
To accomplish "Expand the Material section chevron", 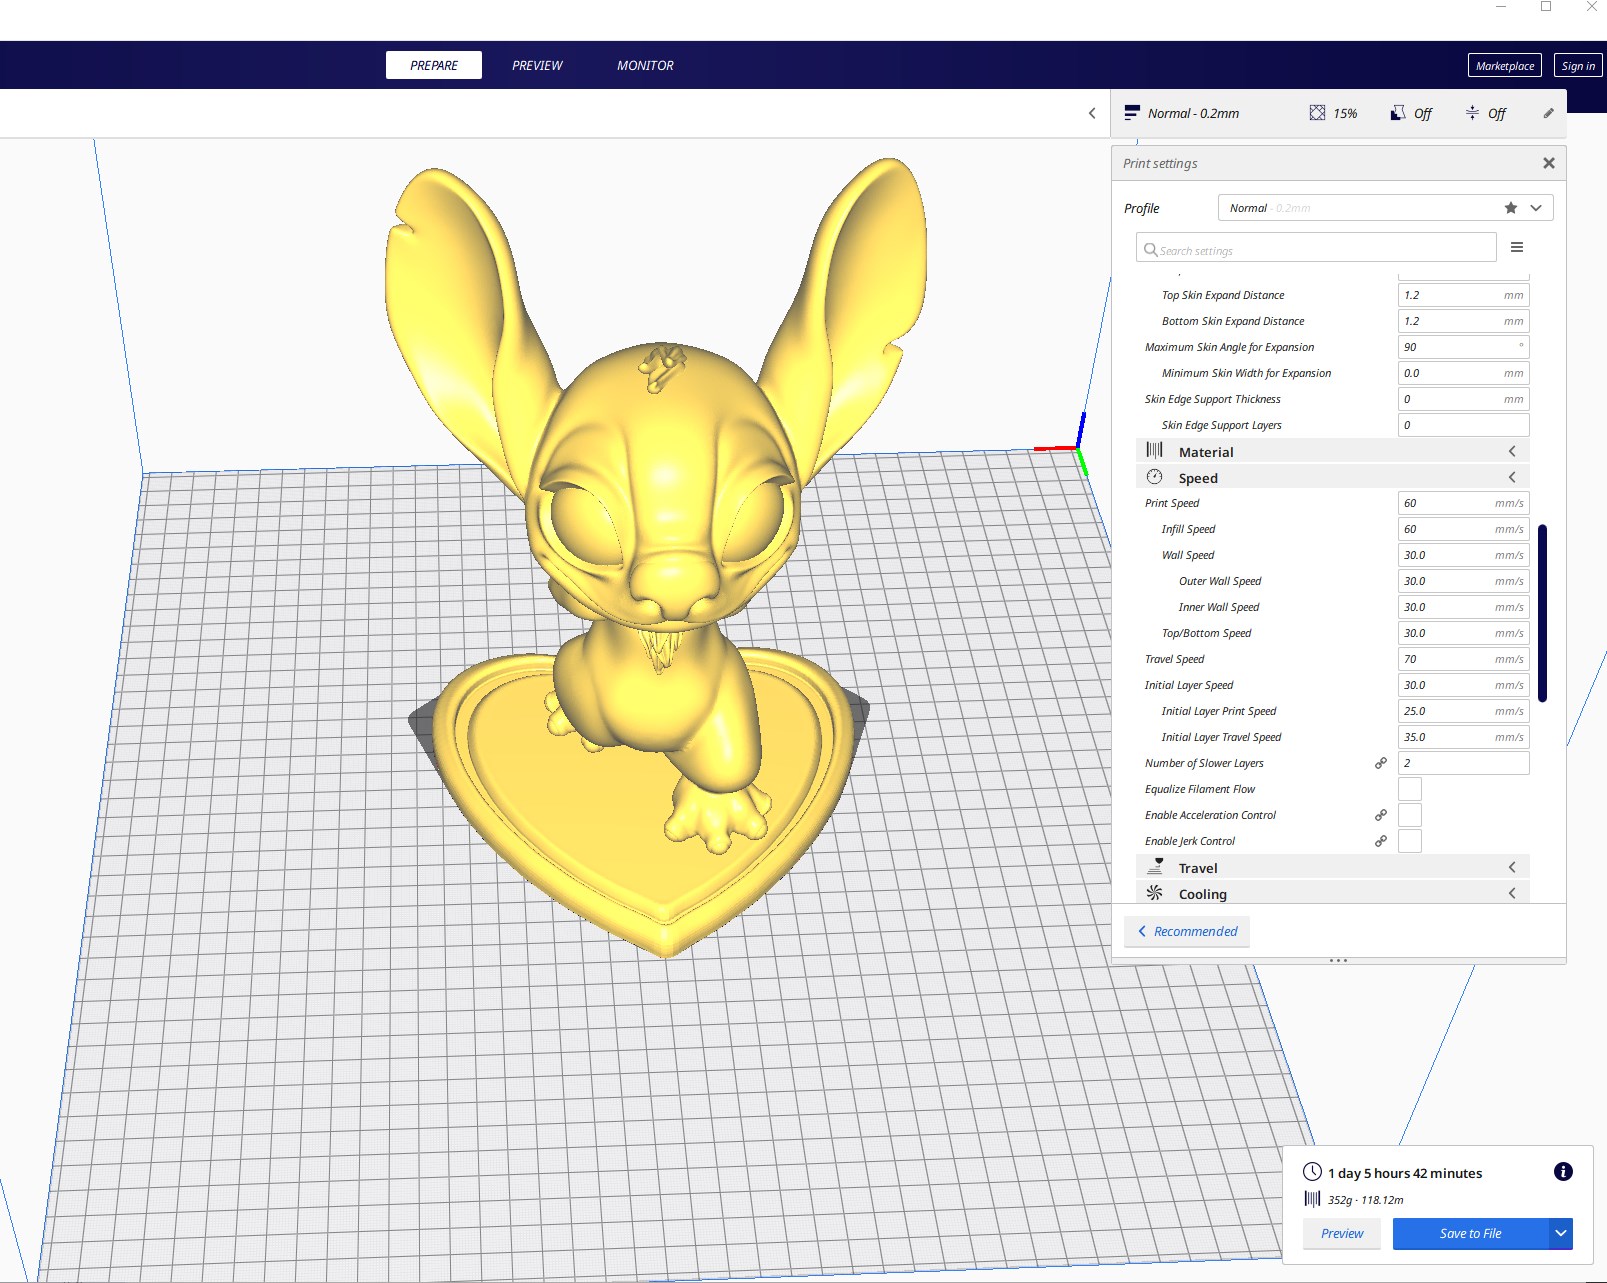I will 1512,451.
